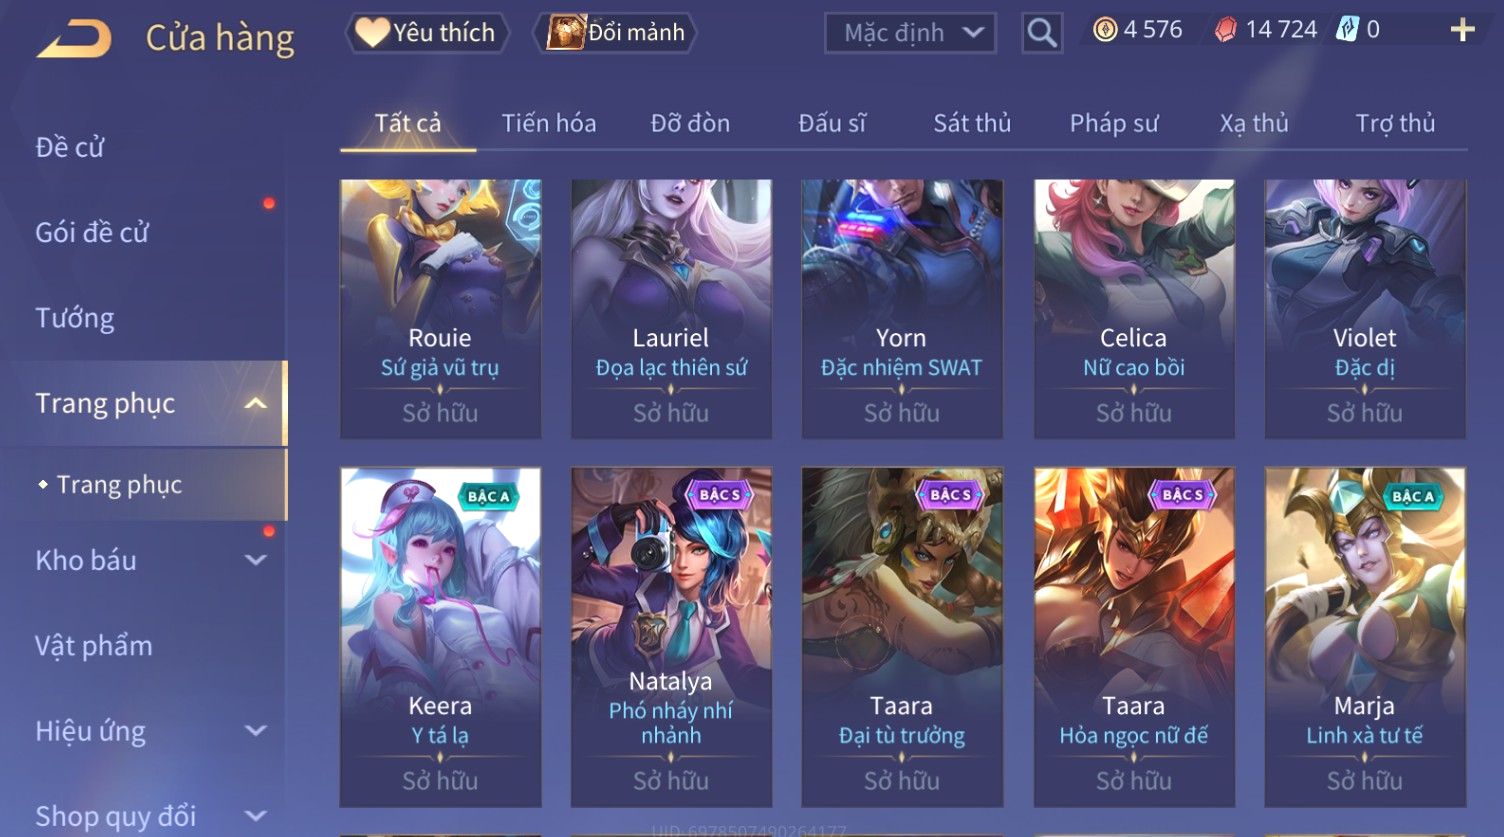Open search with the magnifier icon
The image size is (1504, 837).
click(1041, 33)
